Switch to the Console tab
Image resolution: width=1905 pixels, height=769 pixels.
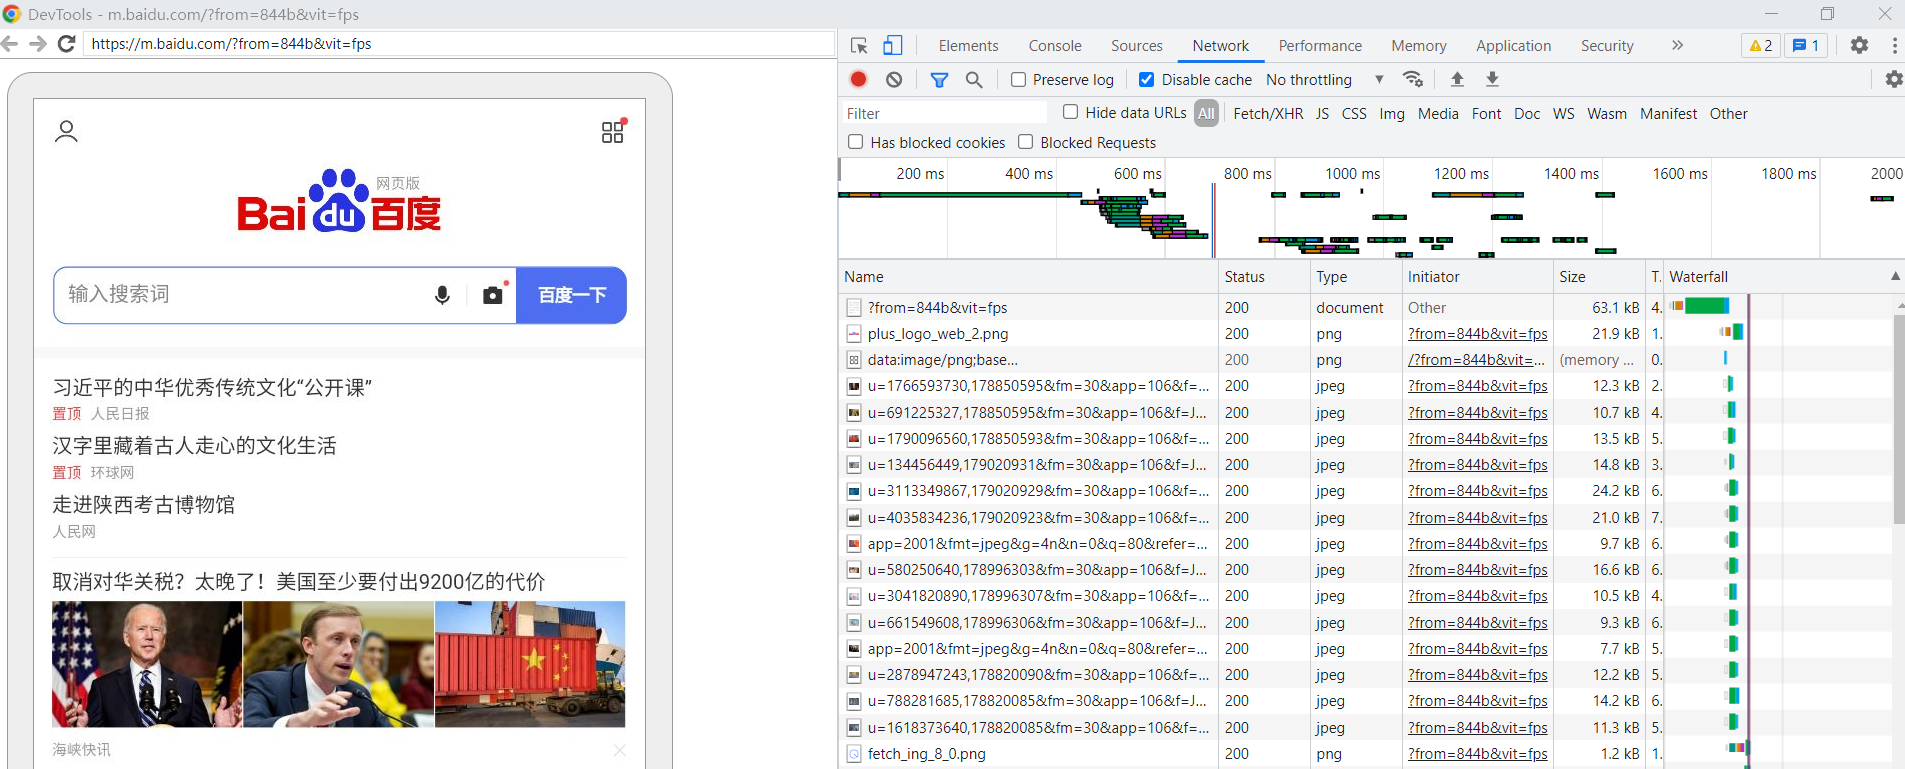click(1055, 46)
